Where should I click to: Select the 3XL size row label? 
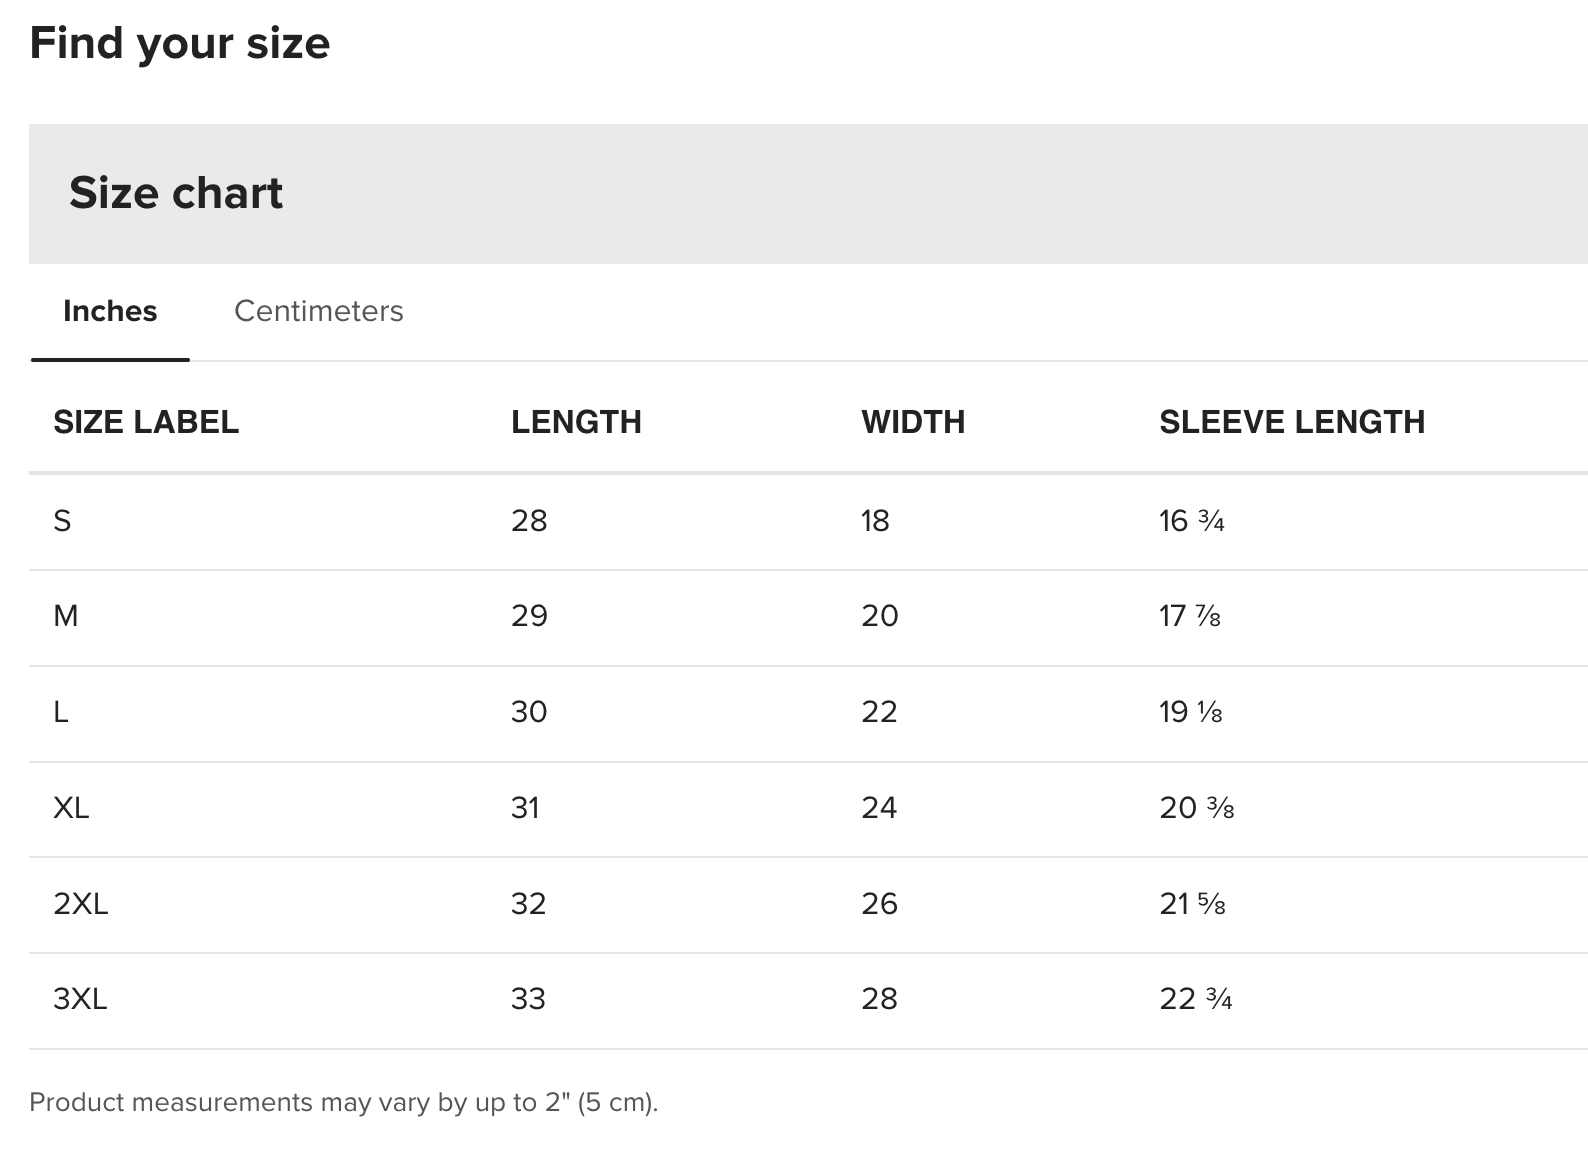tap(80, 999)
